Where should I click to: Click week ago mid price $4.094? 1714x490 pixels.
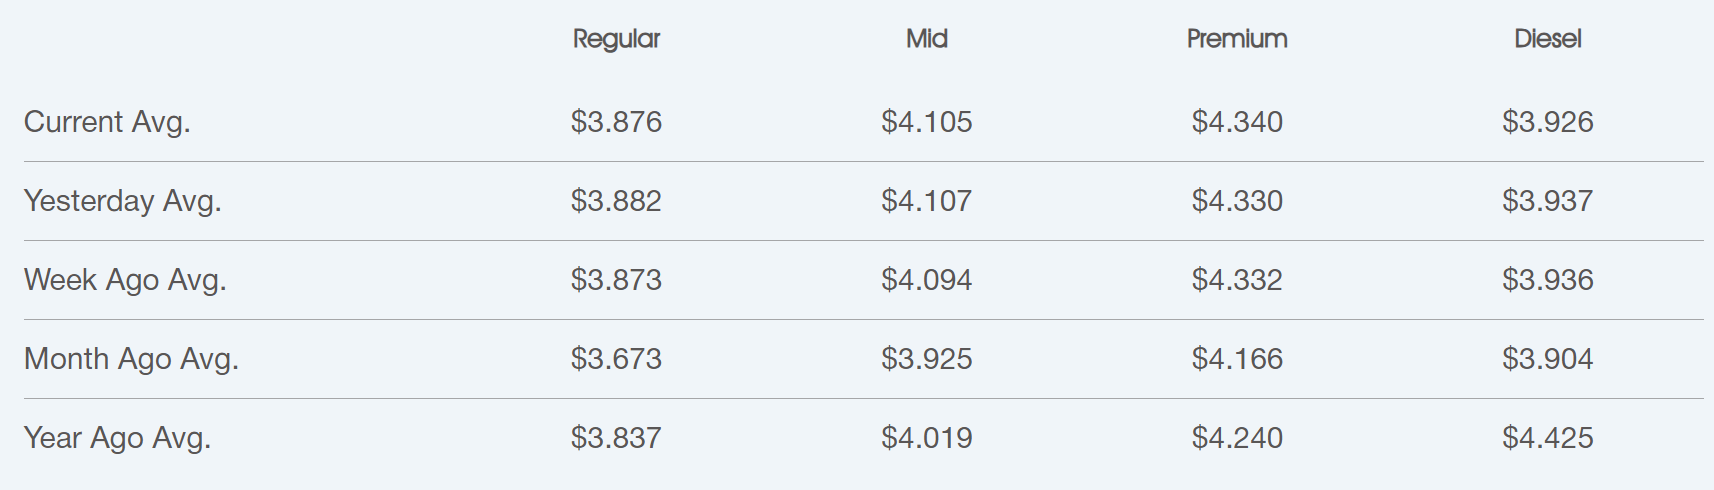tap(927, 280)
